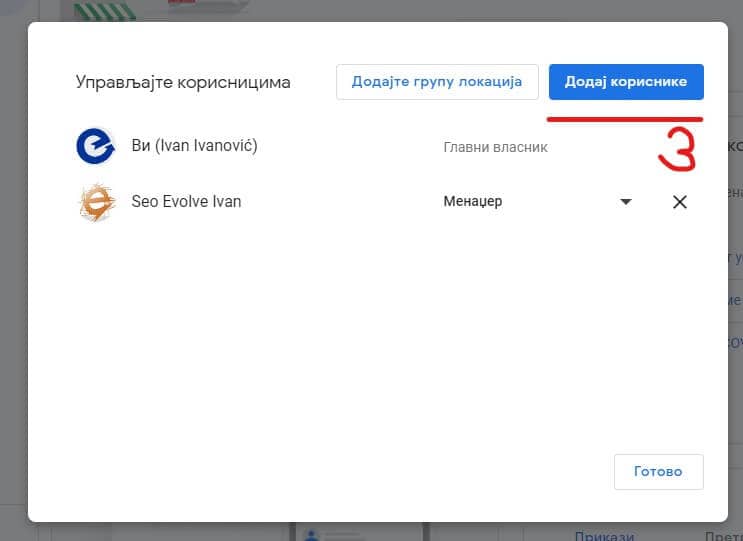Confirm with the Готово button
The width and height of the screenshot is (743, 541).
point(659,472)
